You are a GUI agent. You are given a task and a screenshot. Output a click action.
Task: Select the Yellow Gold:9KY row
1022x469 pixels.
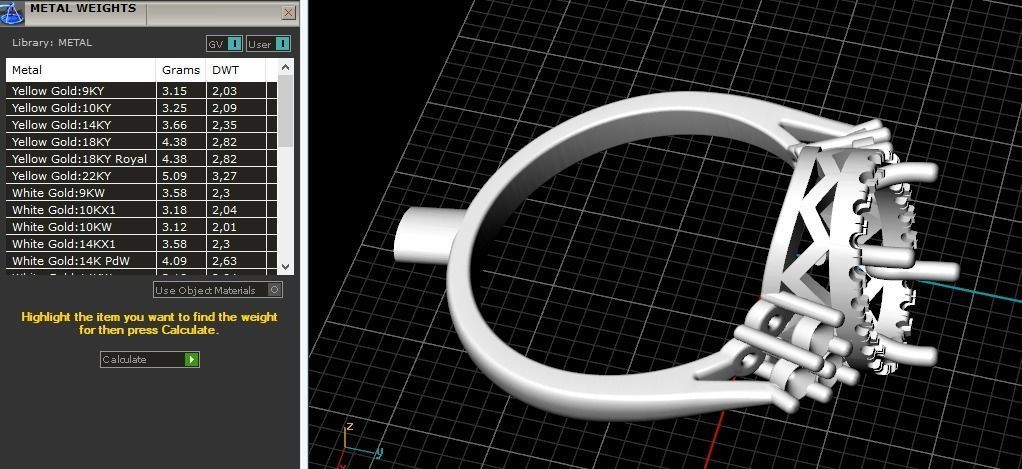141,91
